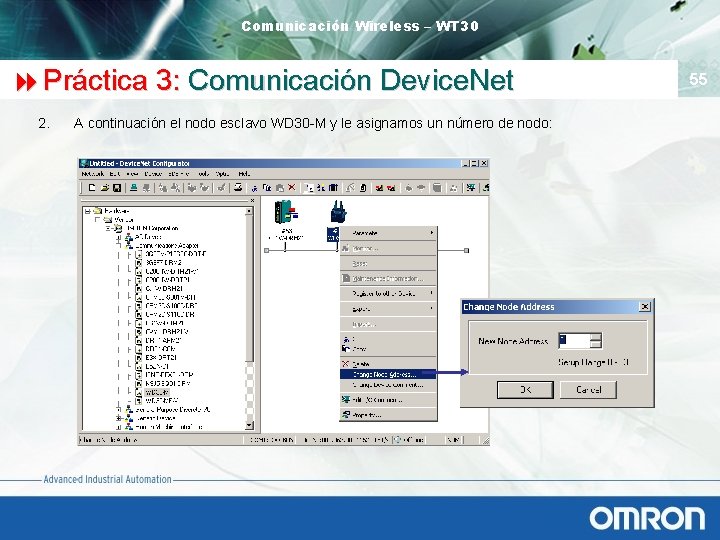720x540 pixels.
Task: Click the green Connect network toolbar icon
Action: tap(134, 187)
